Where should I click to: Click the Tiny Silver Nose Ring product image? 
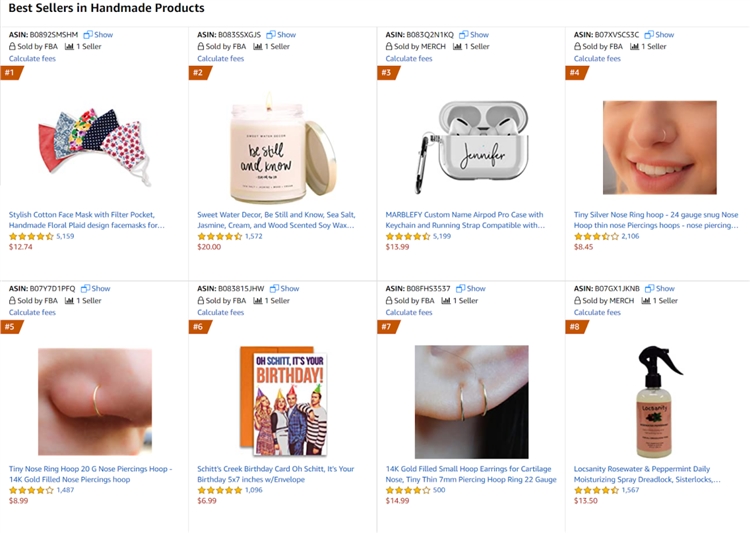click(660, 147)
